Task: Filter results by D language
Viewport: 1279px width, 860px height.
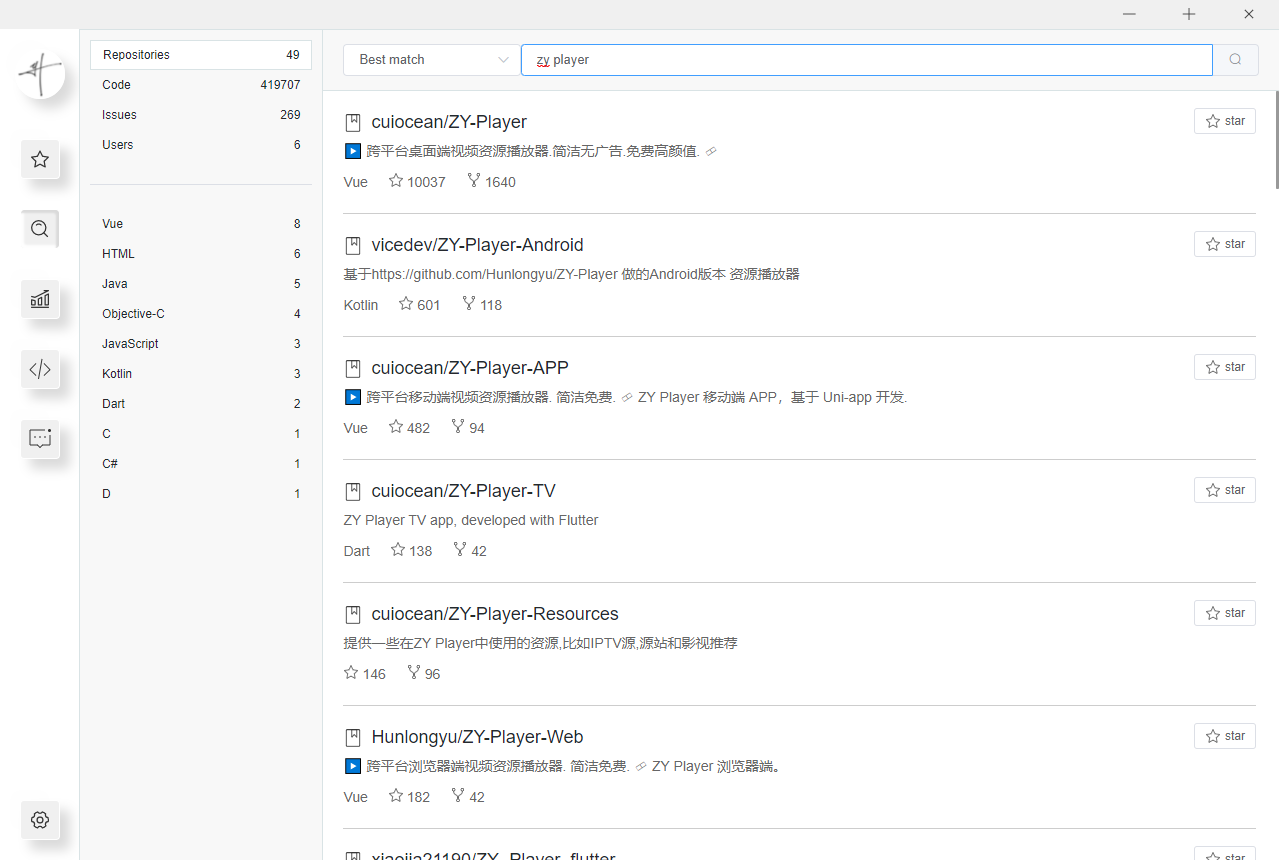Action: point(201,494)
